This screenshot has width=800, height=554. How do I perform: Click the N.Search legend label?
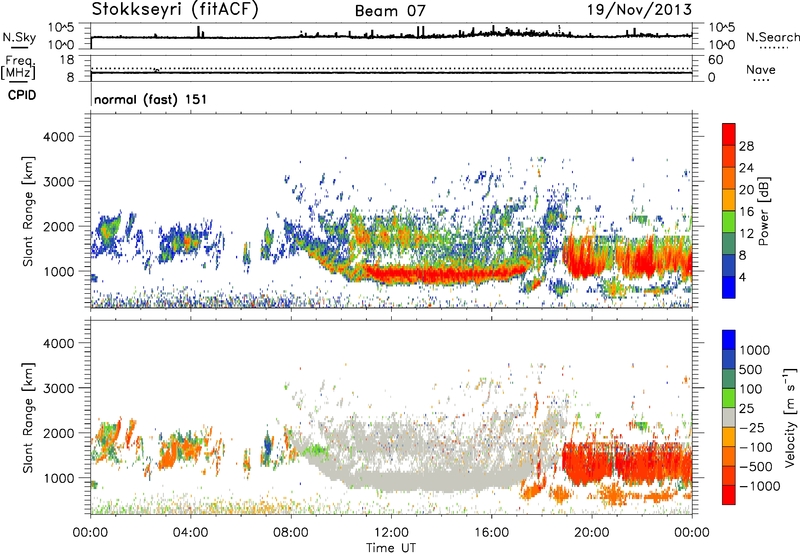coord(772,37)
